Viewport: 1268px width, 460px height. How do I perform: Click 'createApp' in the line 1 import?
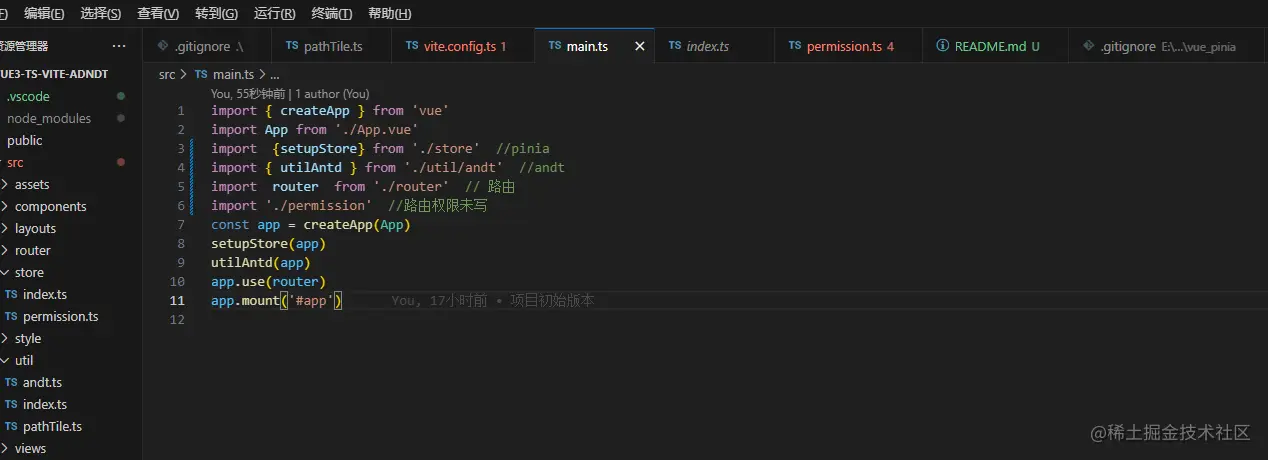(315, 110)
